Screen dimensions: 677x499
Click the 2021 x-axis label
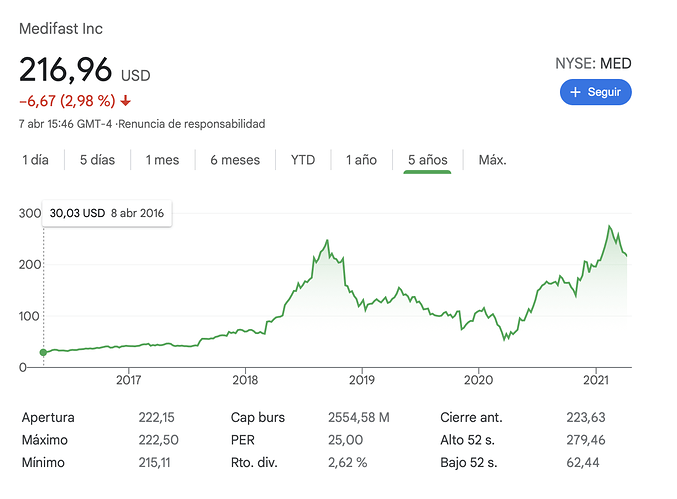point(596,380)
